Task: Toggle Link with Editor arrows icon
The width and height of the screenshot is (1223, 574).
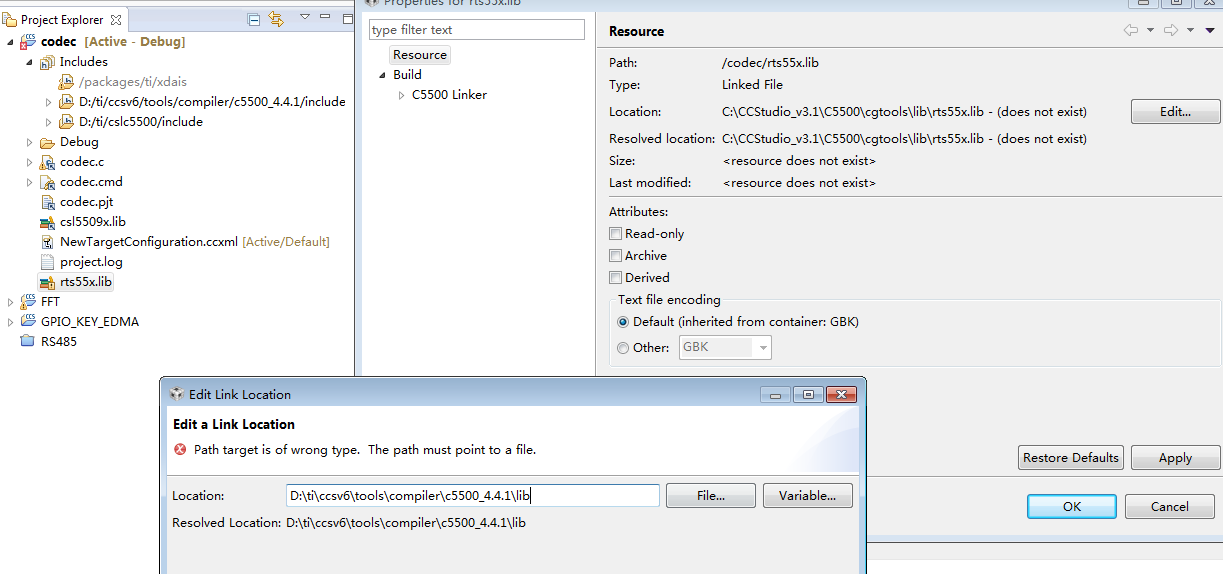Action: (277, 19)
